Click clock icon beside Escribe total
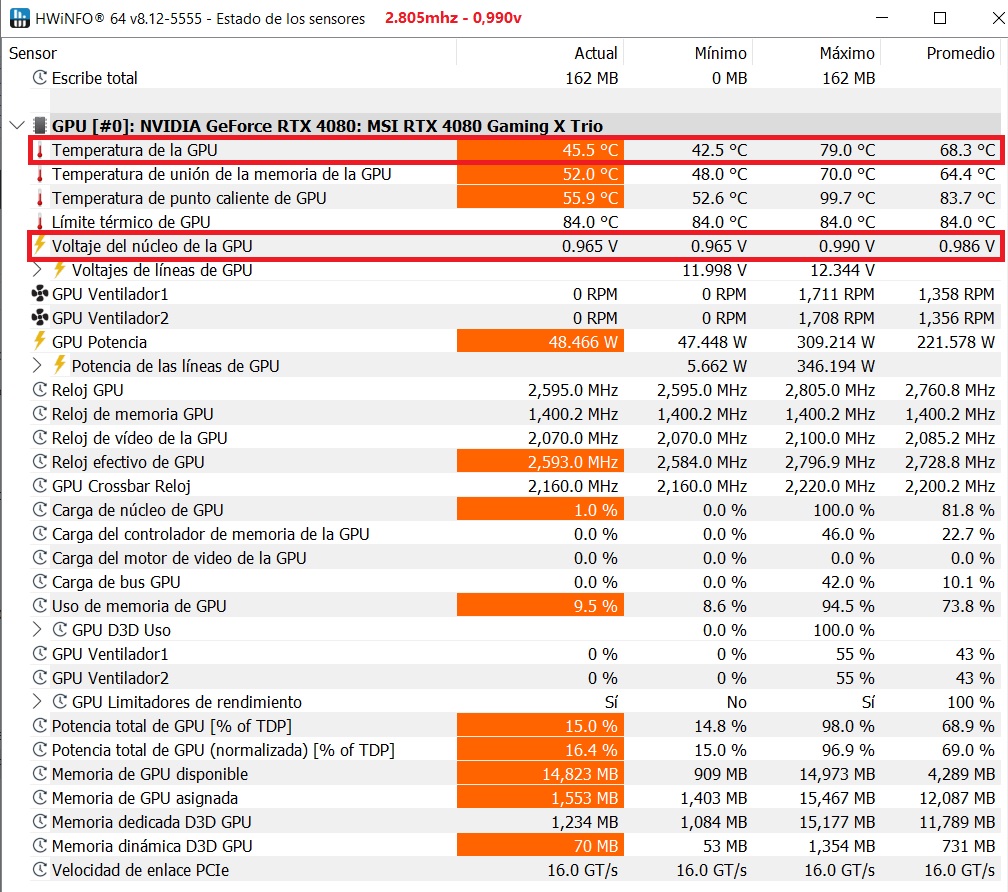Viewport: 1008px width, 892px height. pyautogui.click(x=40, y=78)
